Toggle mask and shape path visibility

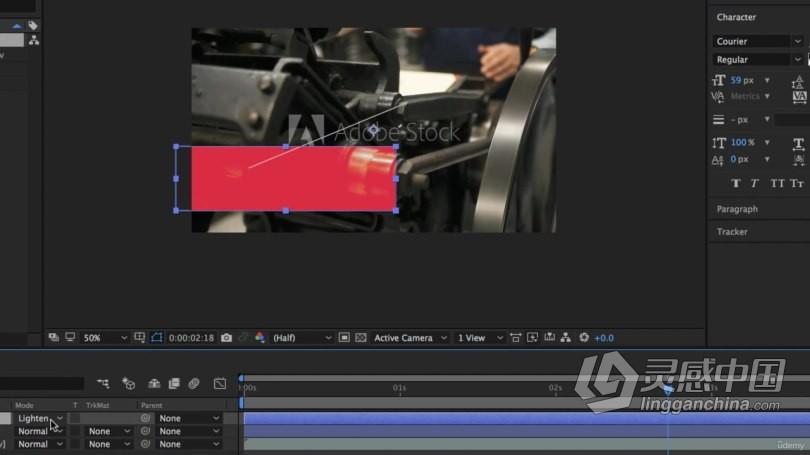coord(157,337)
